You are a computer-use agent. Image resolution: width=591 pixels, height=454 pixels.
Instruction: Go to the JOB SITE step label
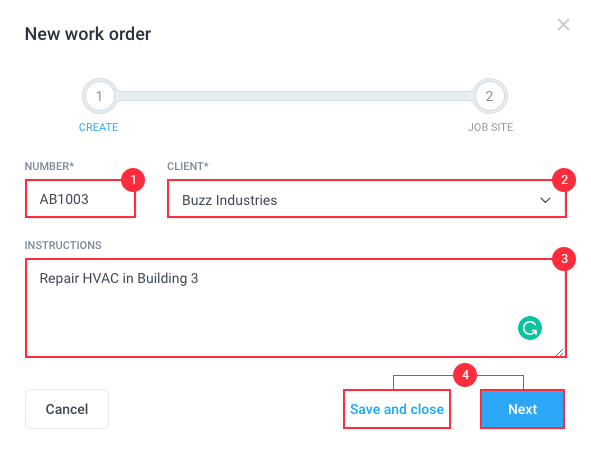tap(490, 127)
